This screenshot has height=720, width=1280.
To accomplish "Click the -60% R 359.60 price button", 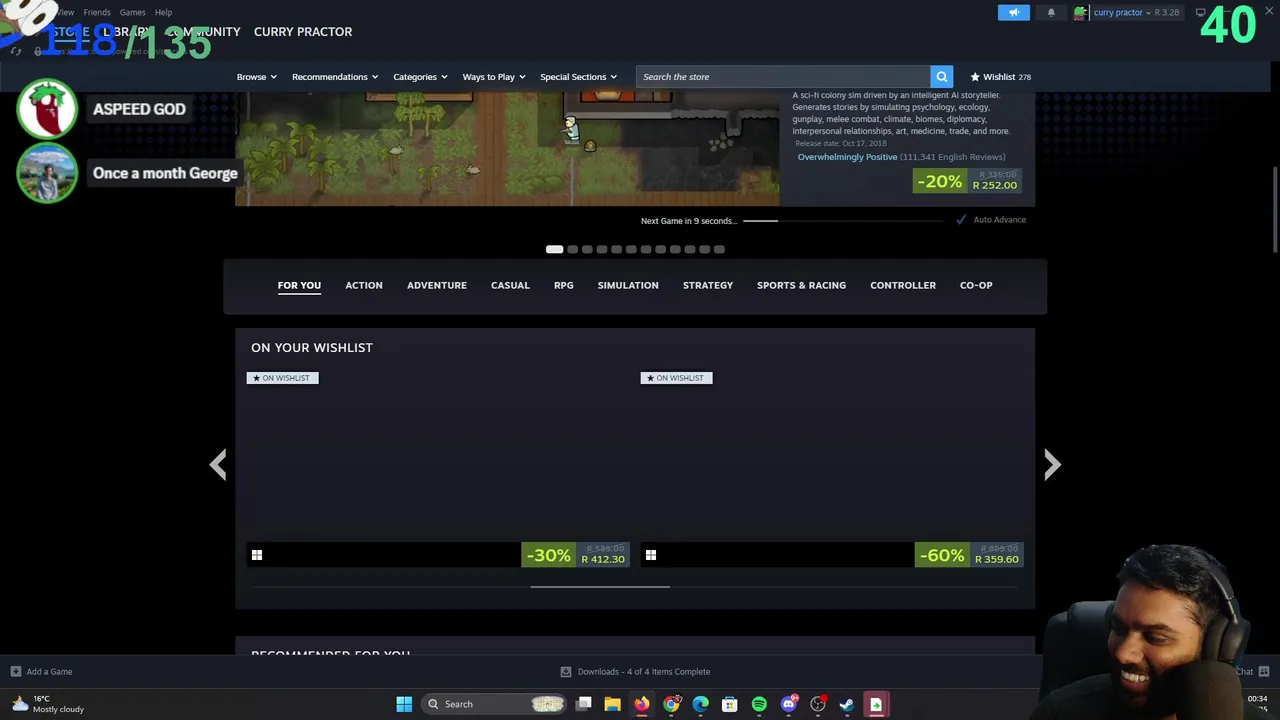I will 969,555.
